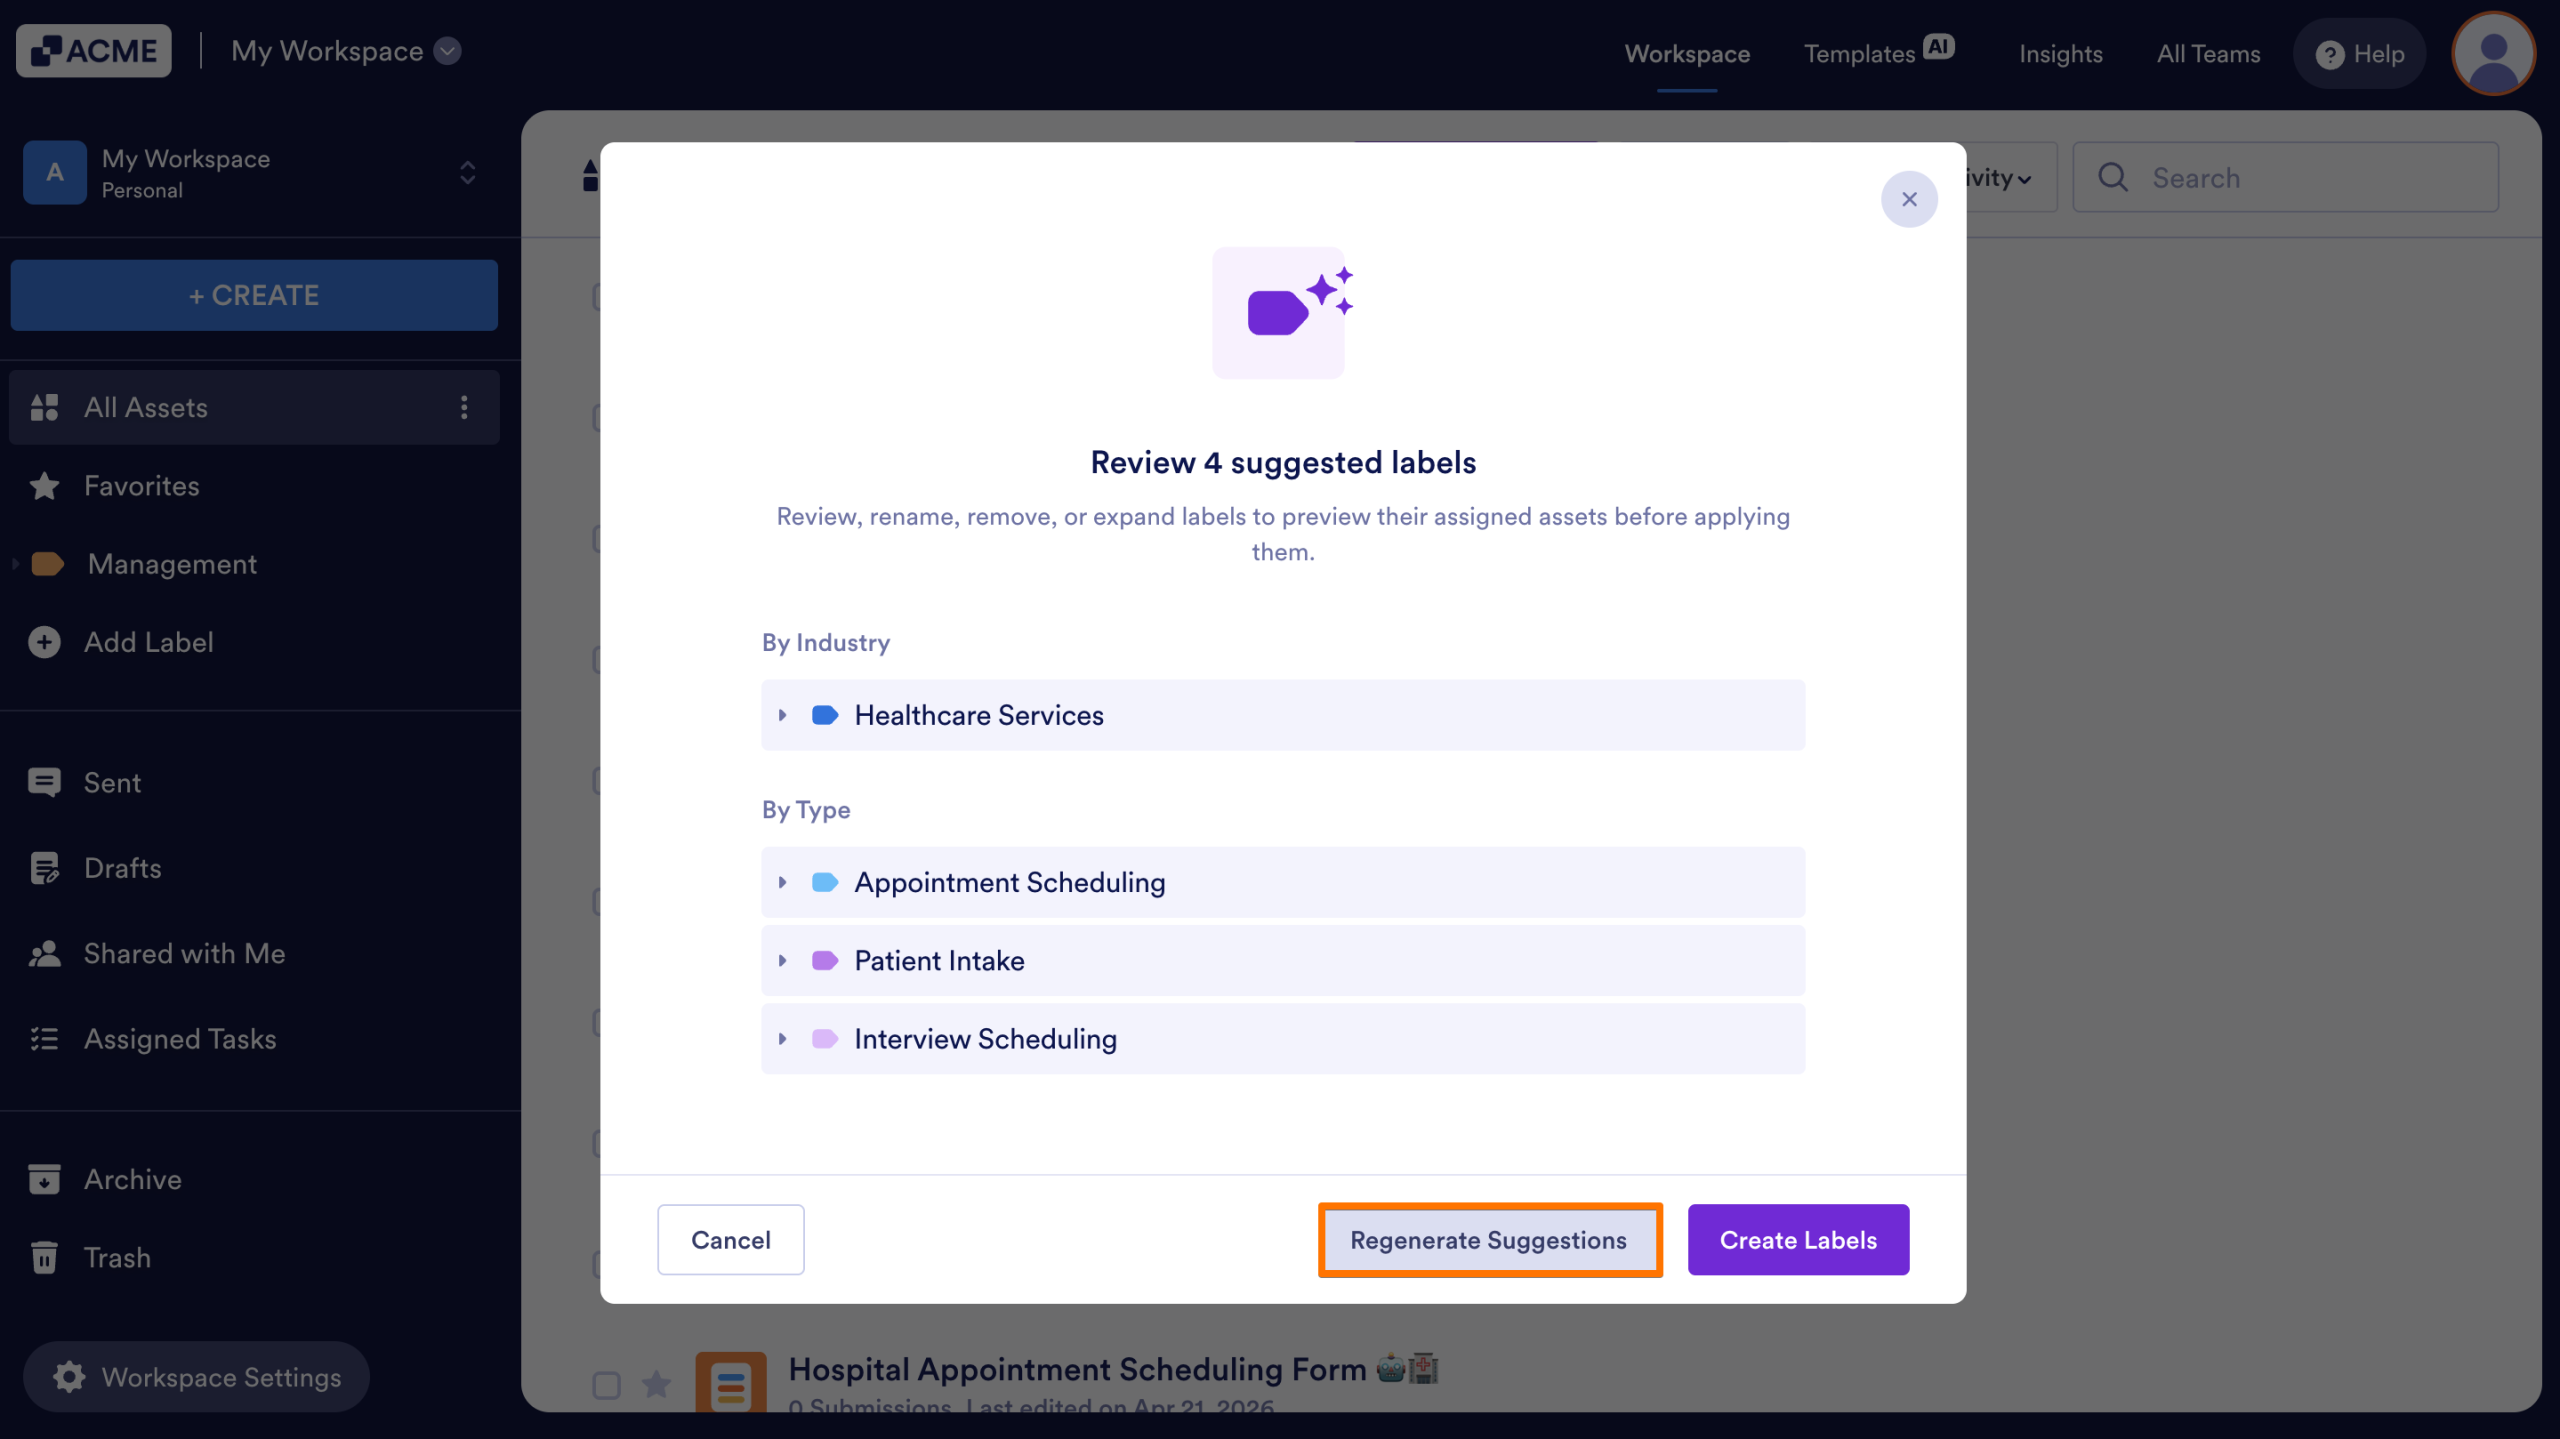Expand the Healthcare Services label
2560x1439 pixels.
coord(783,715)
